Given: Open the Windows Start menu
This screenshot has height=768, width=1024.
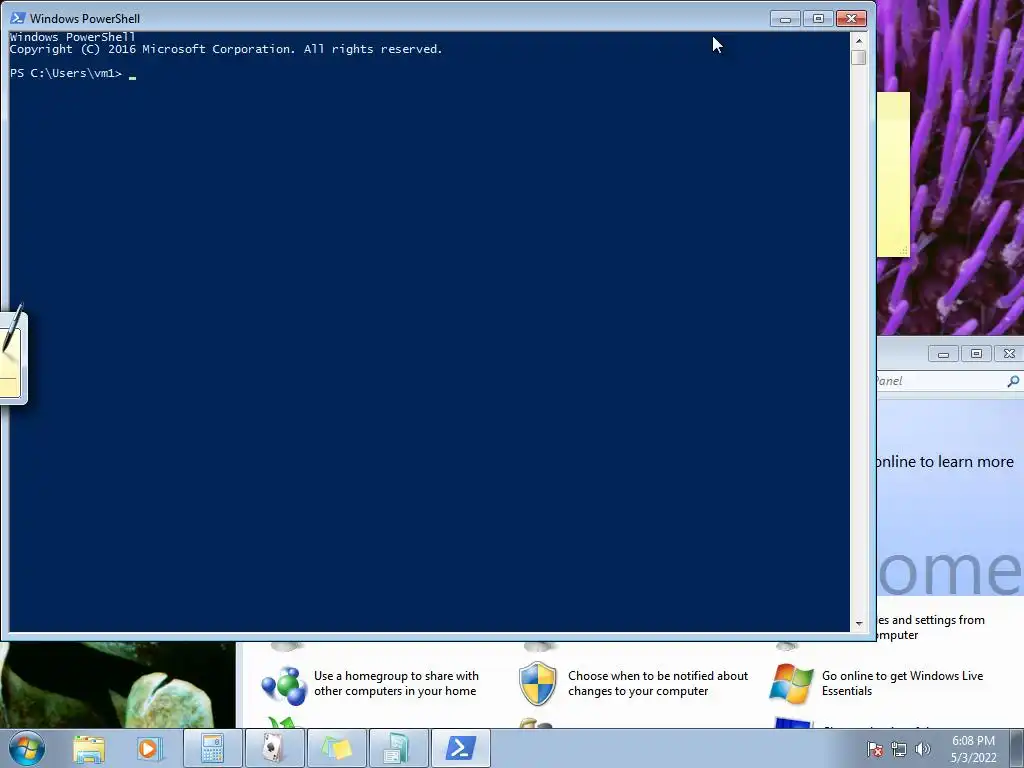Looking at the screenshot, I should pos(27,748).
